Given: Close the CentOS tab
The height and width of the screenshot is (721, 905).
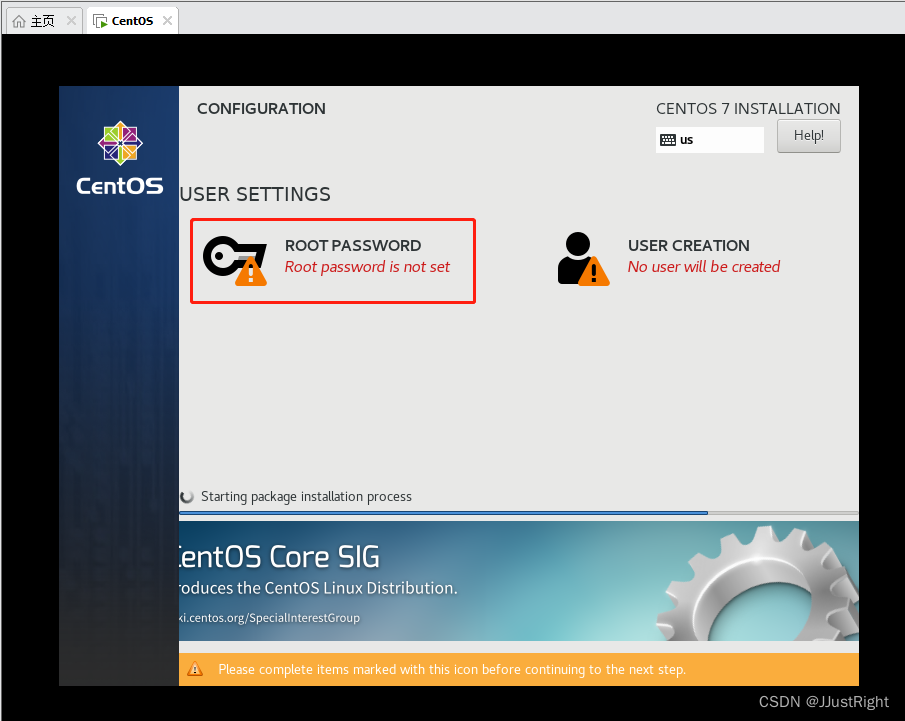Looking at the screenshot, I should point(167,21).
